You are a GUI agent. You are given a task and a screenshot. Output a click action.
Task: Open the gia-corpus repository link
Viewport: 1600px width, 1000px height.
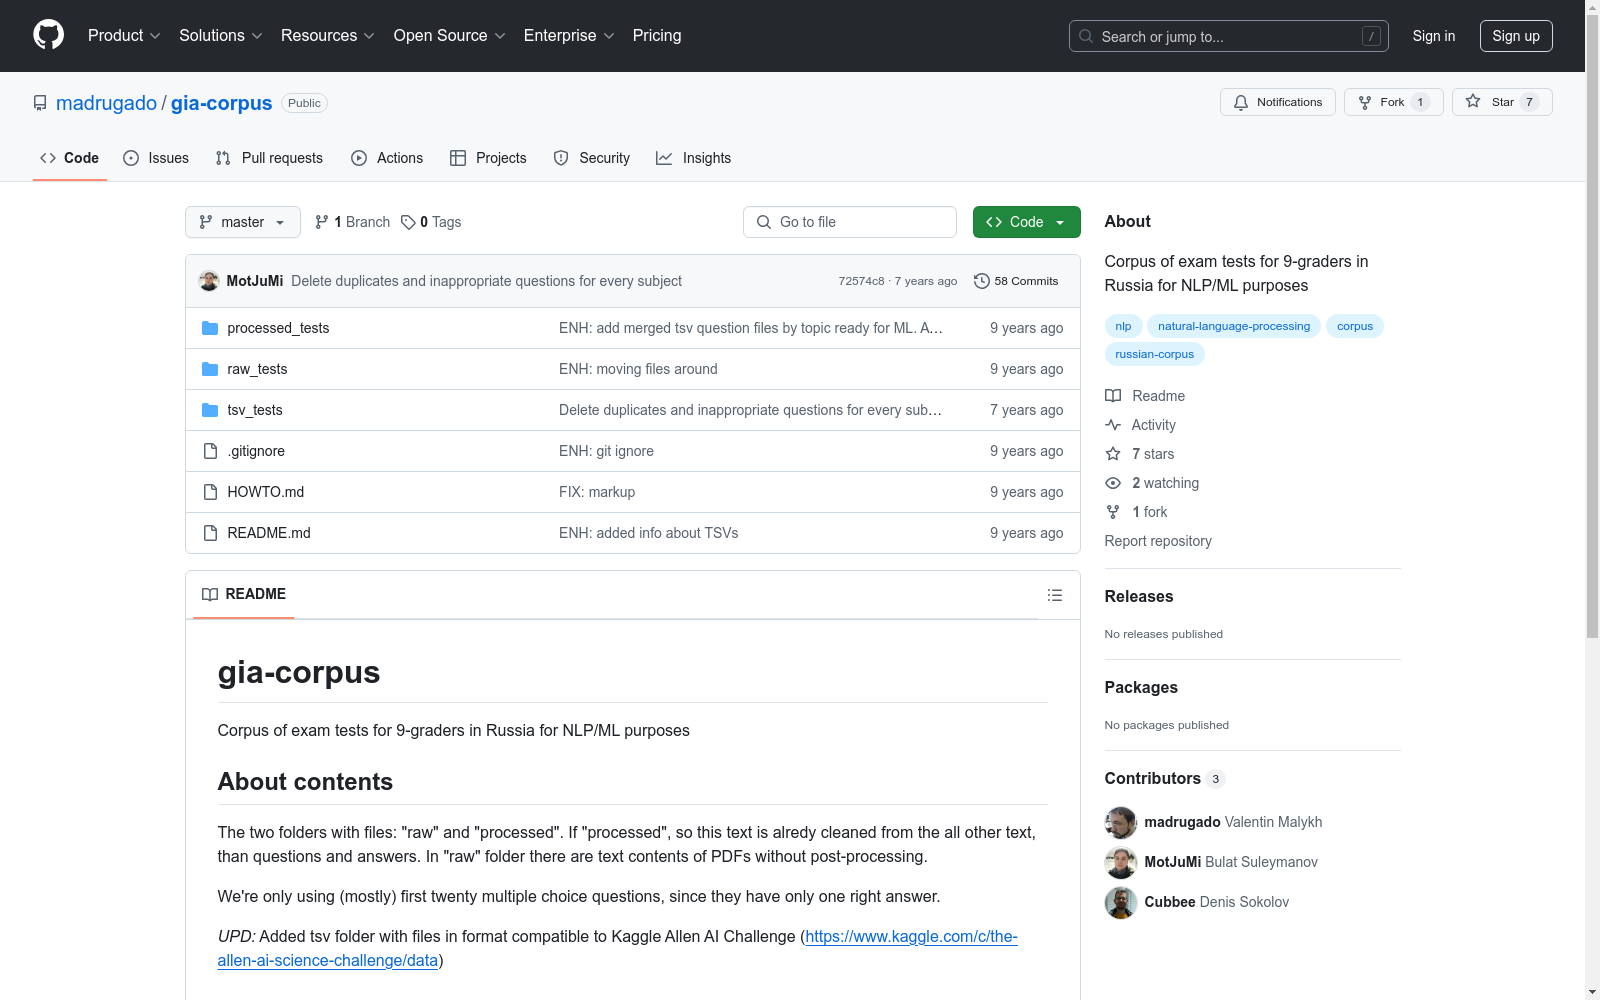(221, 103)
